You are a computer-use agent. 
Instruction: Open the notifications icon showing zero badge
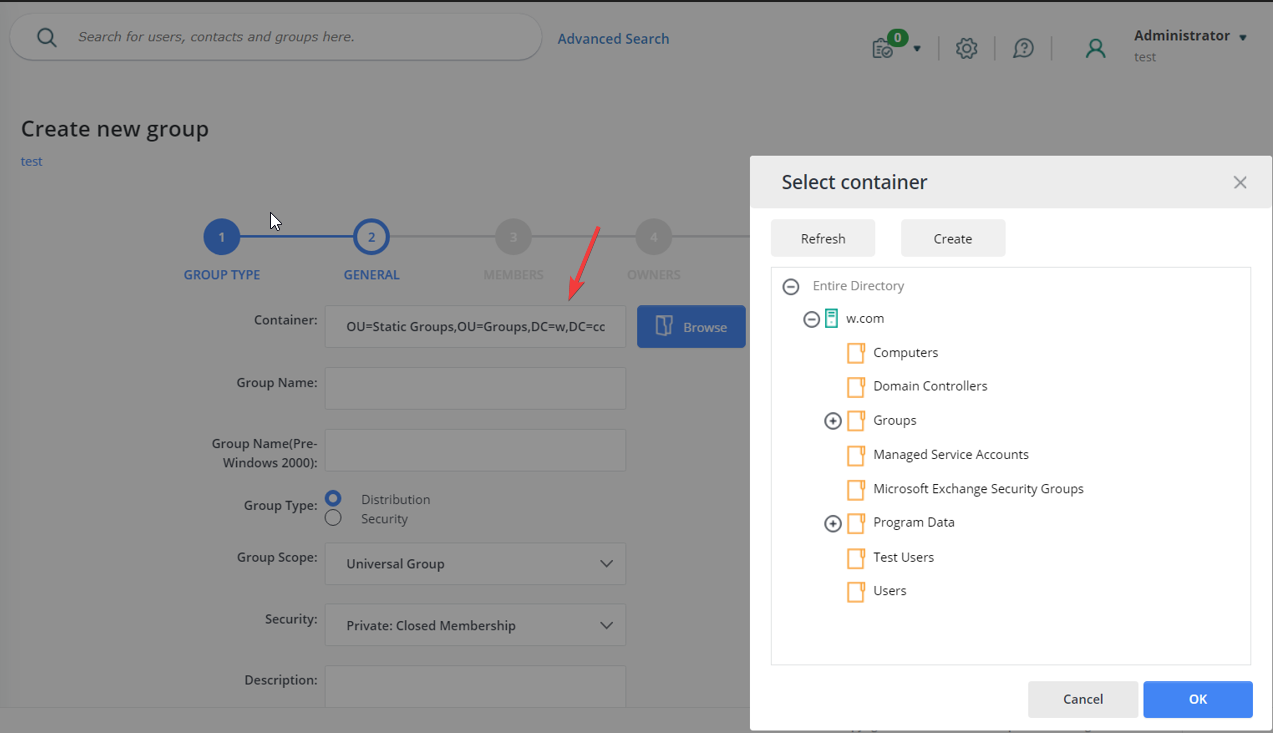click(884, 47)
